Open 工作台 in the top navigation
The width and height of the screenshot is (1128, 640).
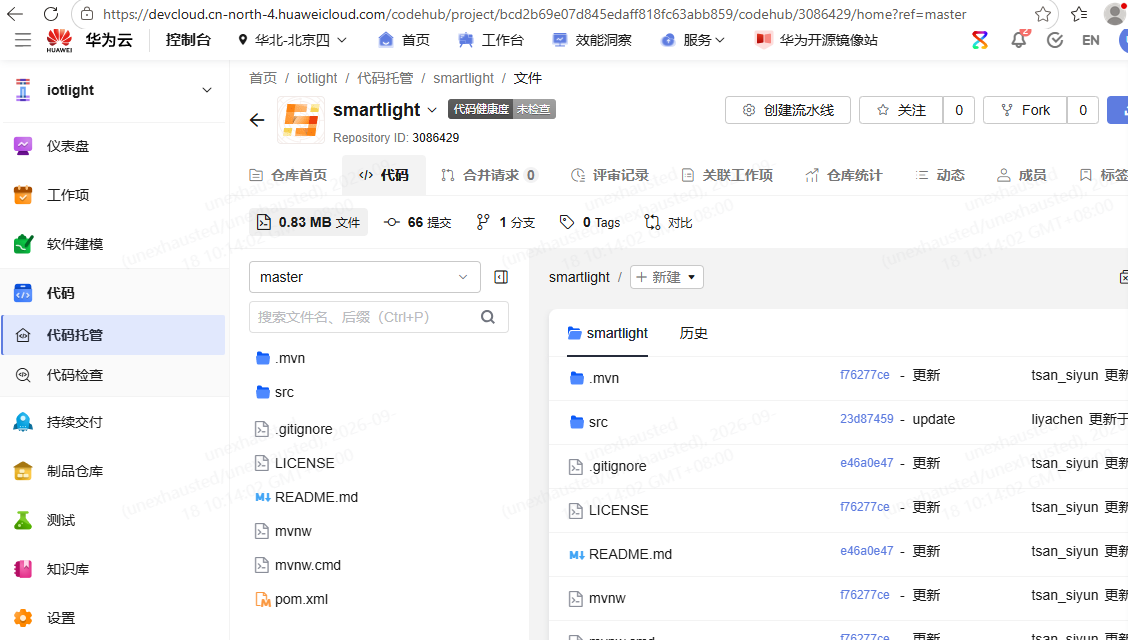tap(491, 40)
